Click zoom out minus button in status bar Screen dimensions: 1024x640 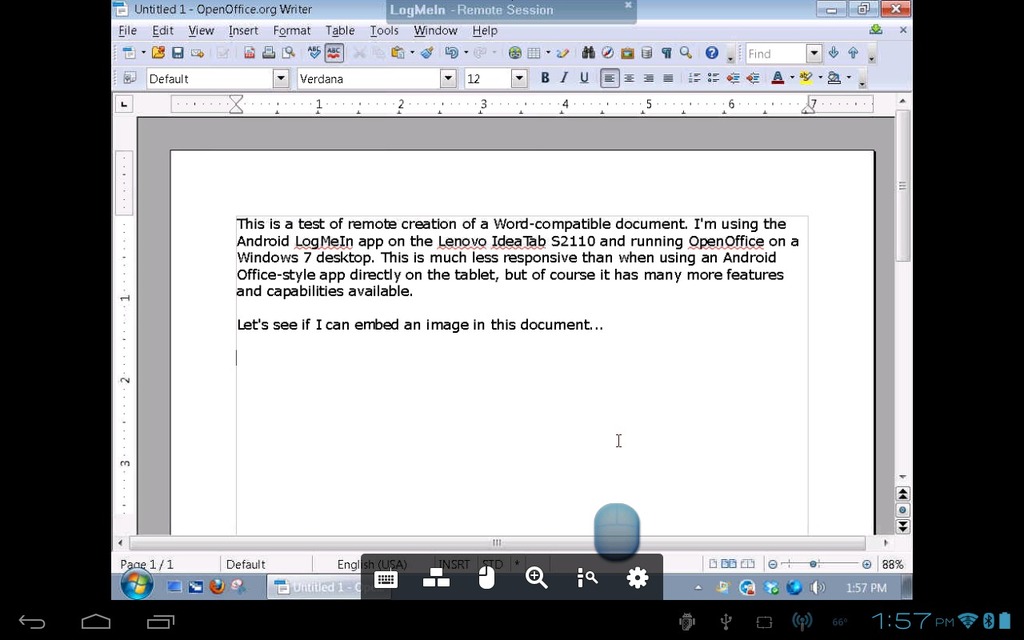(773, 564)
